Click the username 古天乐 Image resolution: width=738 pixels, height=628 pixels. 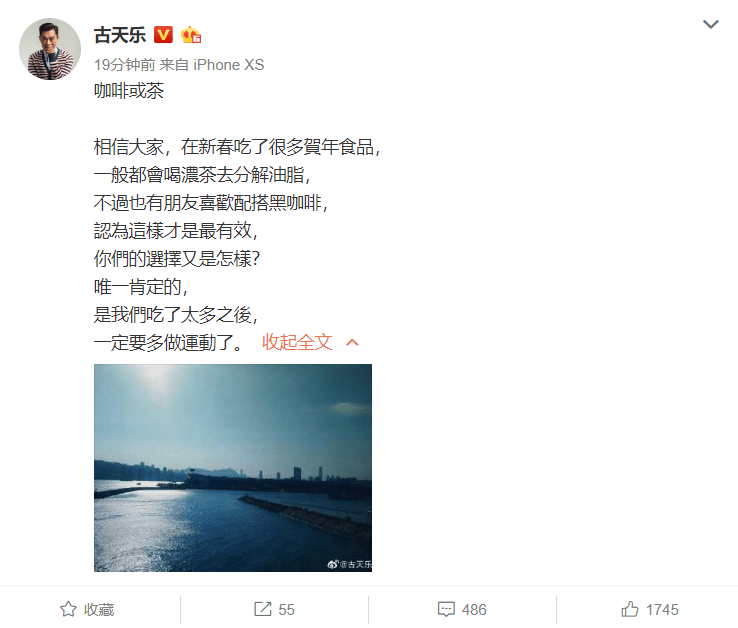[x=120, y=35]
